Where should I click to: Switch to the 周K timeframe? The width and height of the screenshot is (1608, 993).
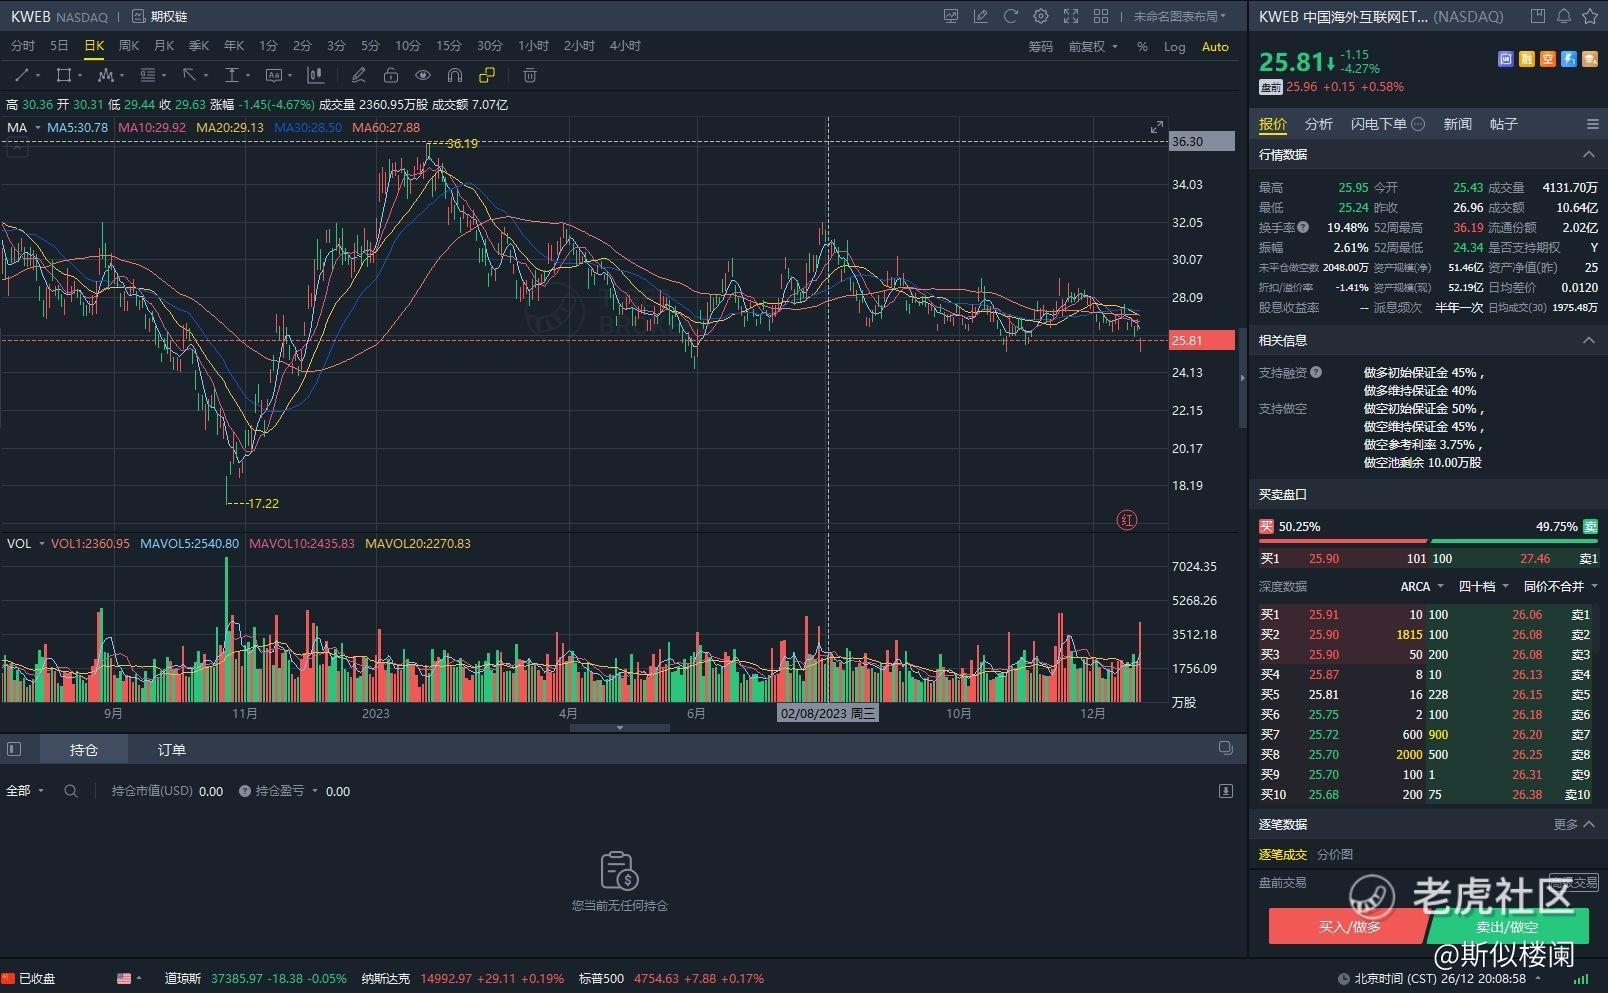pyautogui.click(x=129, y=46)
